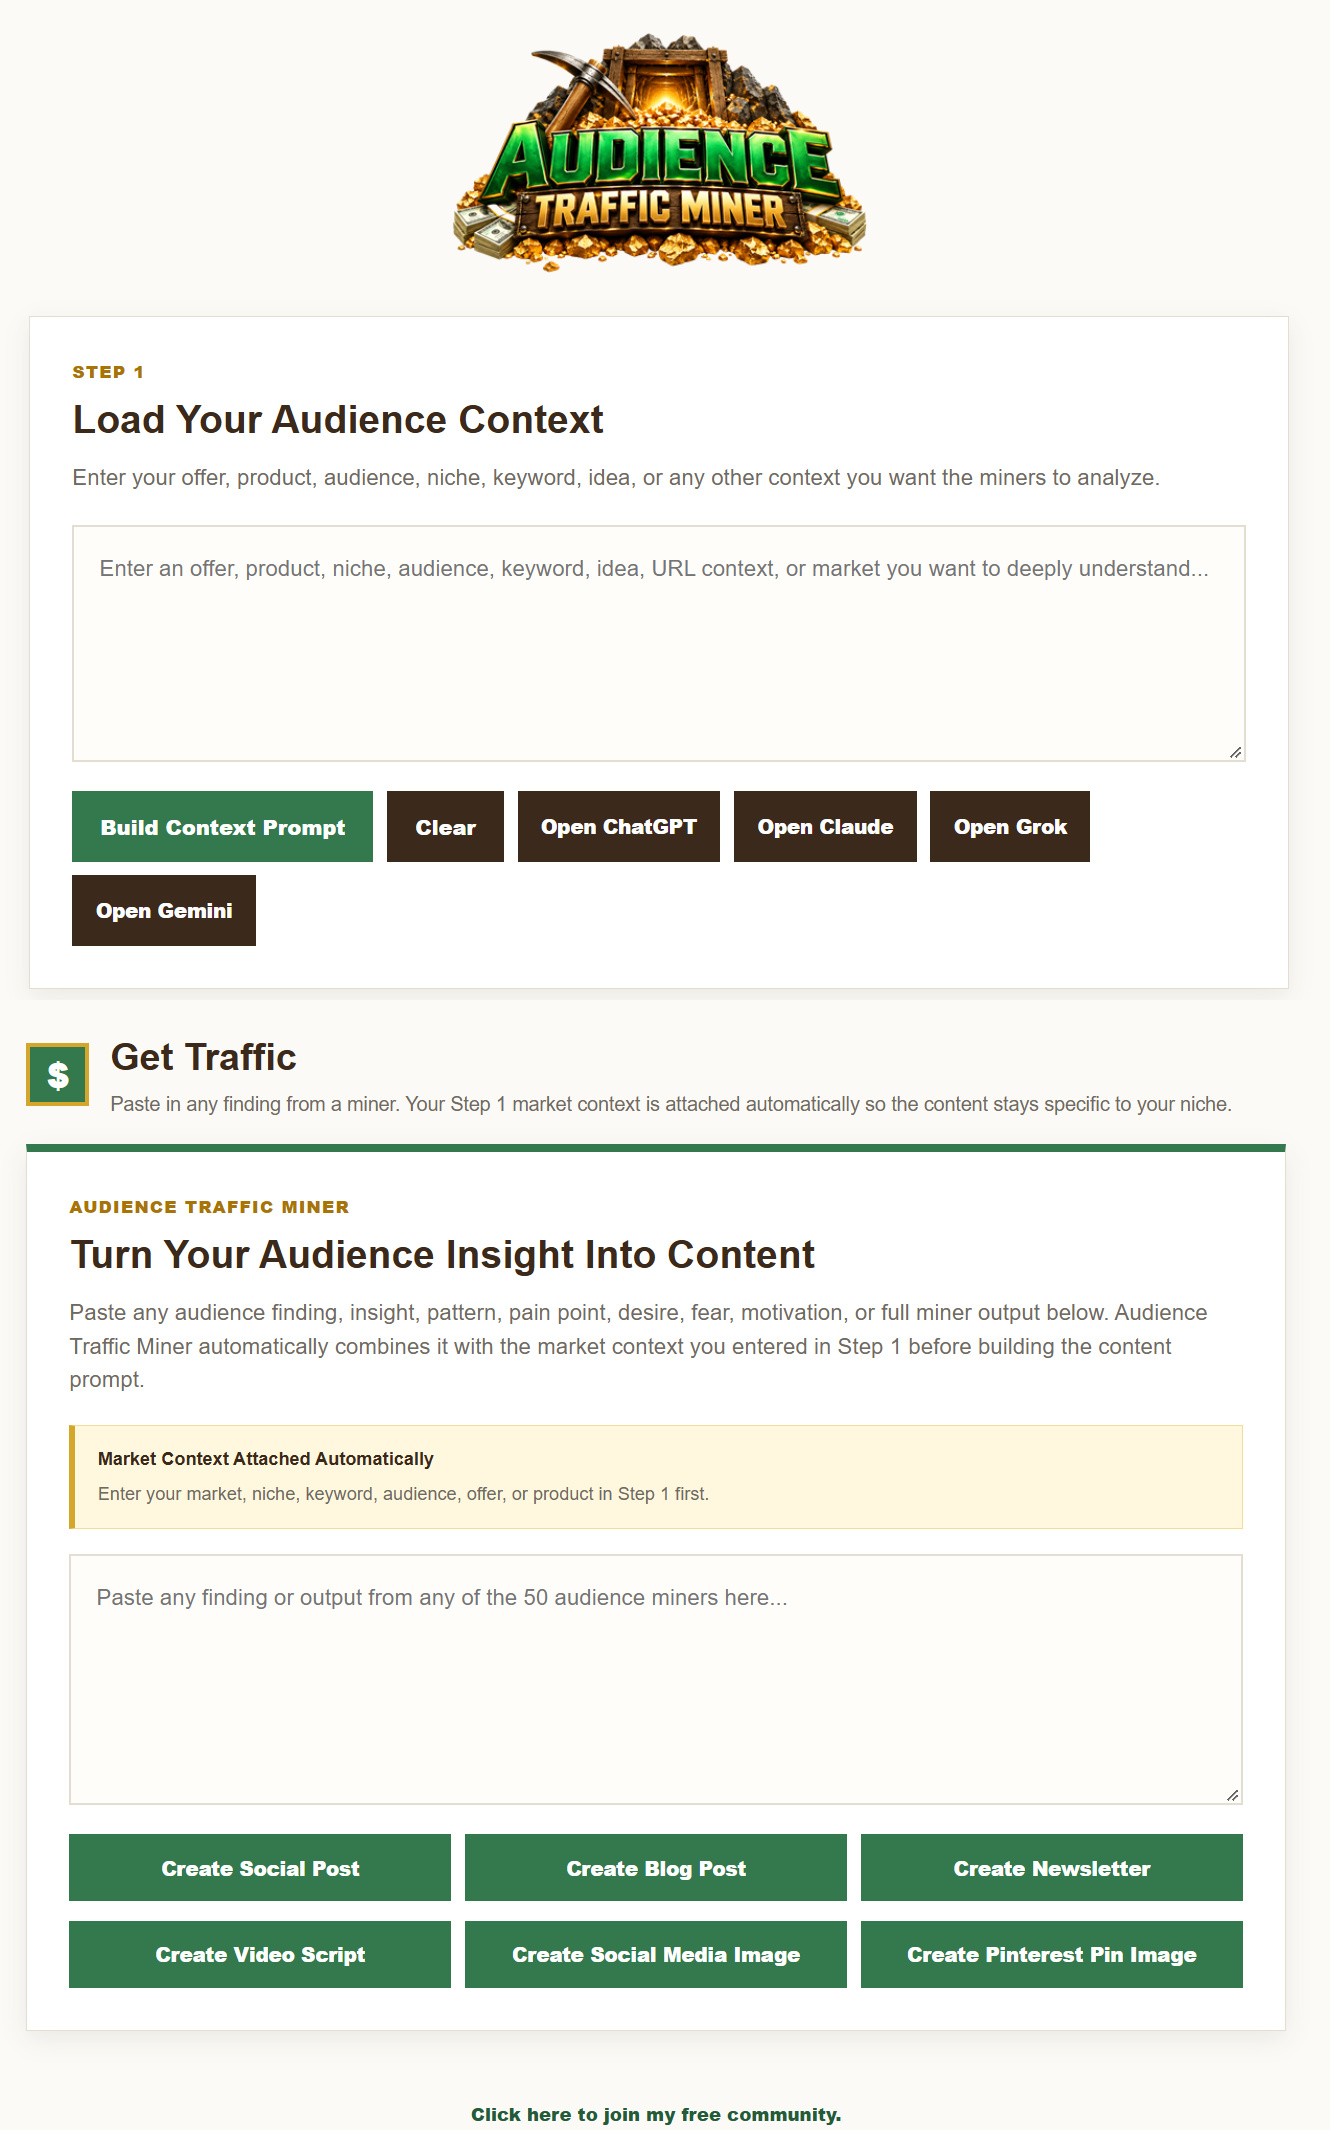Focus the miner findings paste textarea
The image size is (1330, 2130).
(x=656, y=1680)
